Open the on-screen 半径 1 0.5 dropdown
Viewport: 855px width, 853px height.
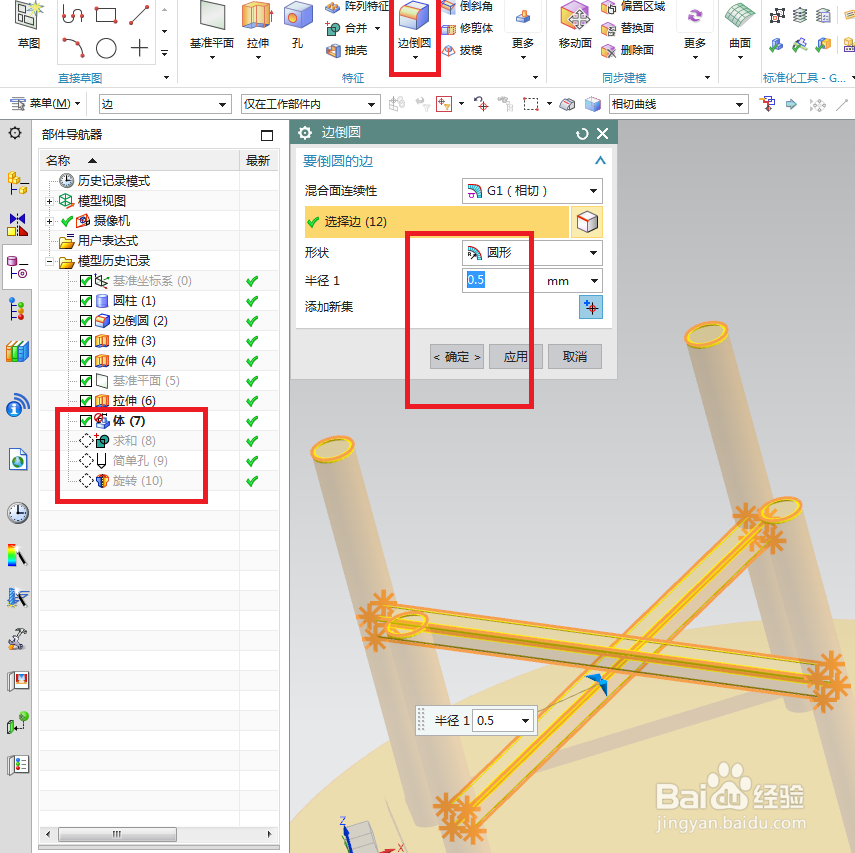pos(525,721)
